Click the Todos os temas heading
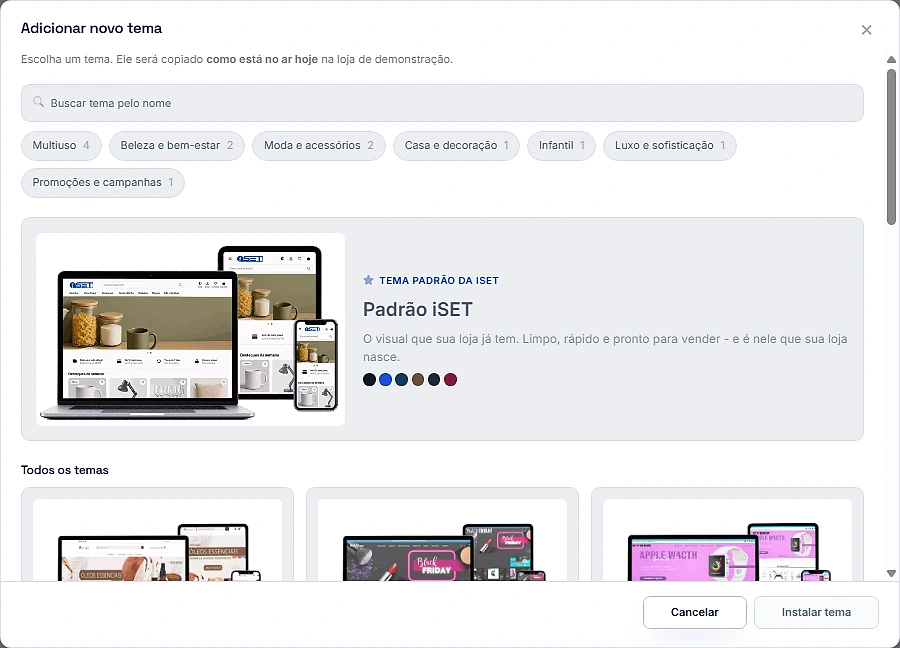 [x=65, y=470]
